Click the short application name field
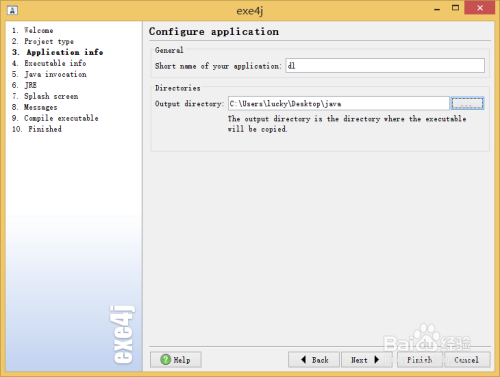 (385, 66)
